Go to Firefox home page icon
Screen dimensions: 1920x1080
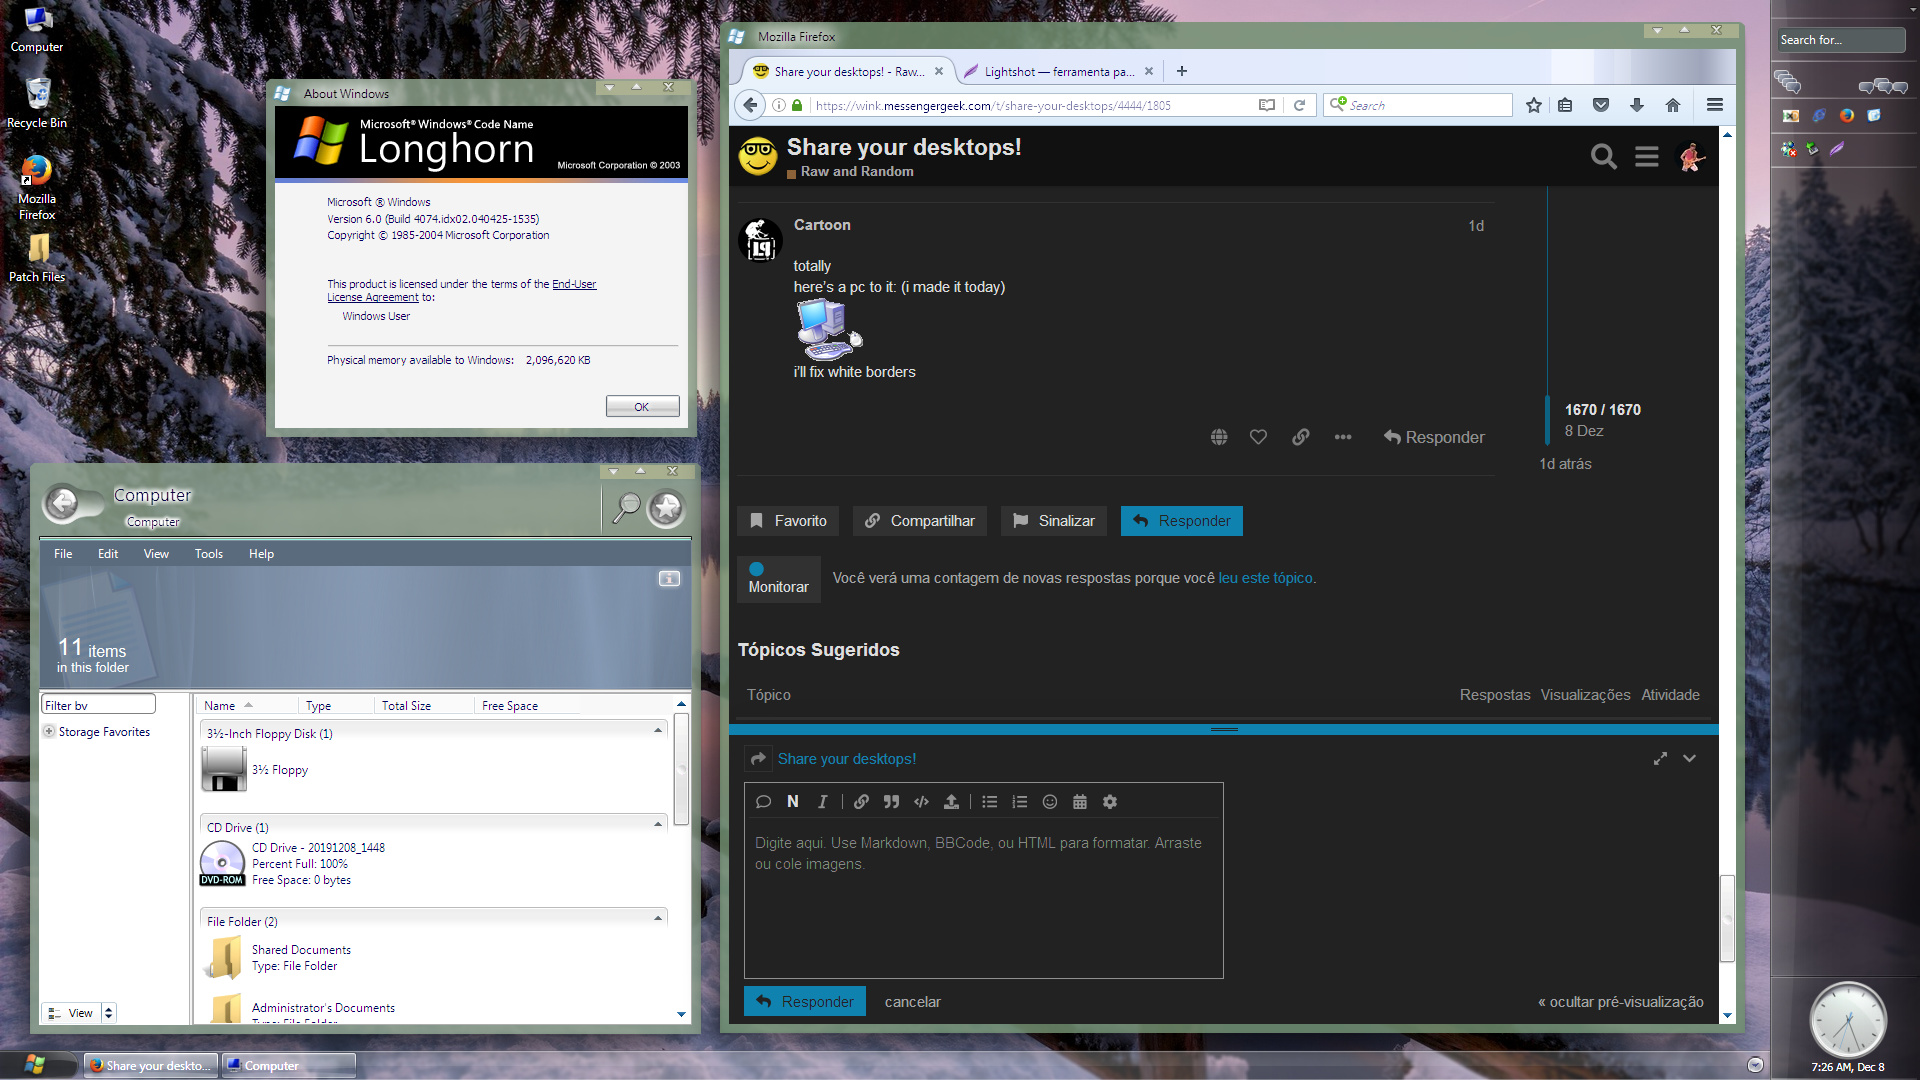click(1673, 105)
